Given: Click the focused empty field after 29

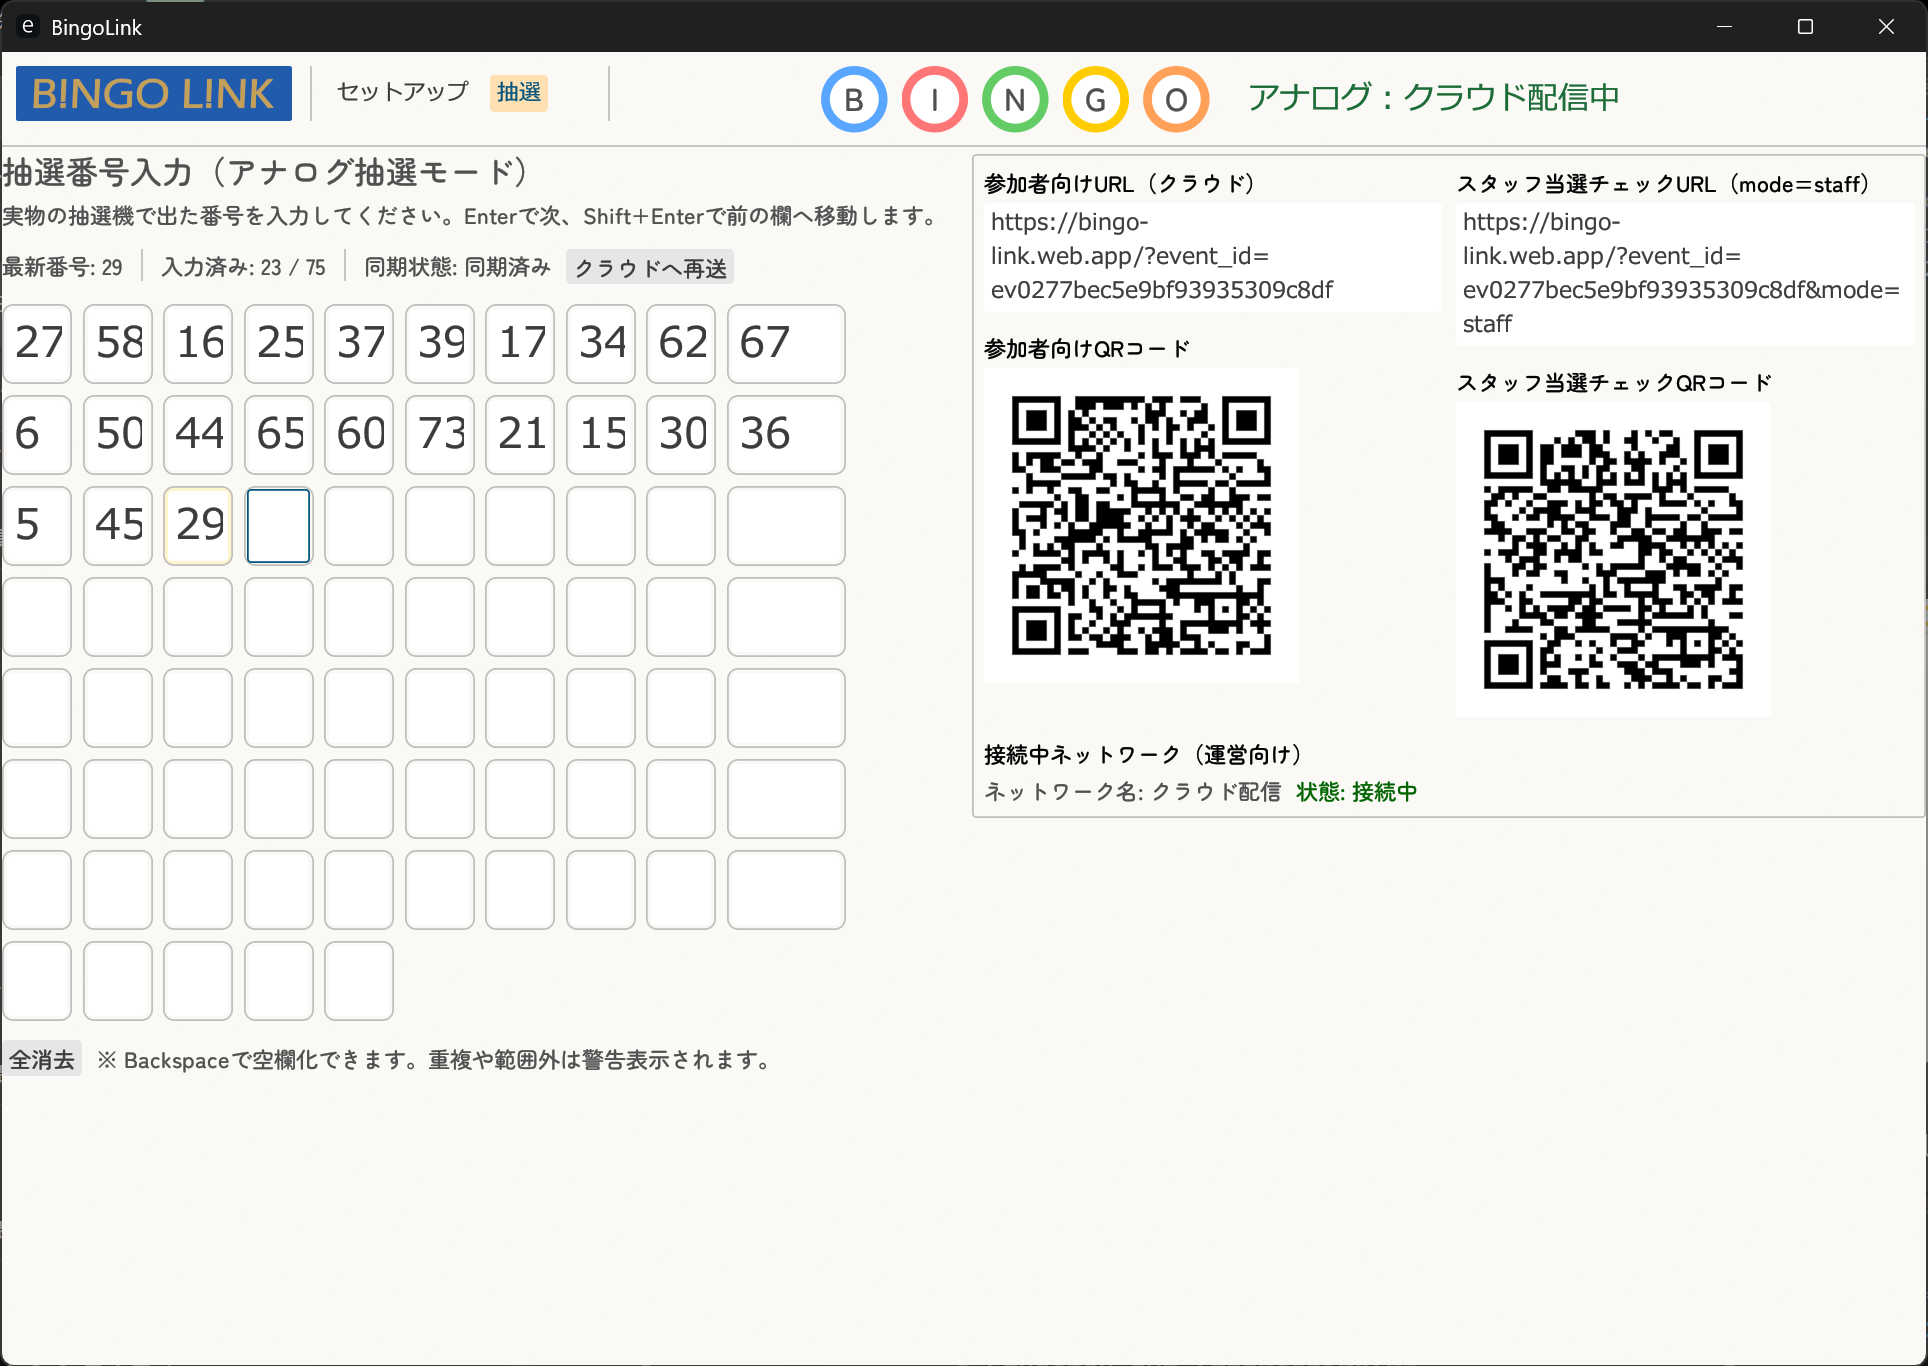Looking at the screenshot, I should [x=279, y=526].
